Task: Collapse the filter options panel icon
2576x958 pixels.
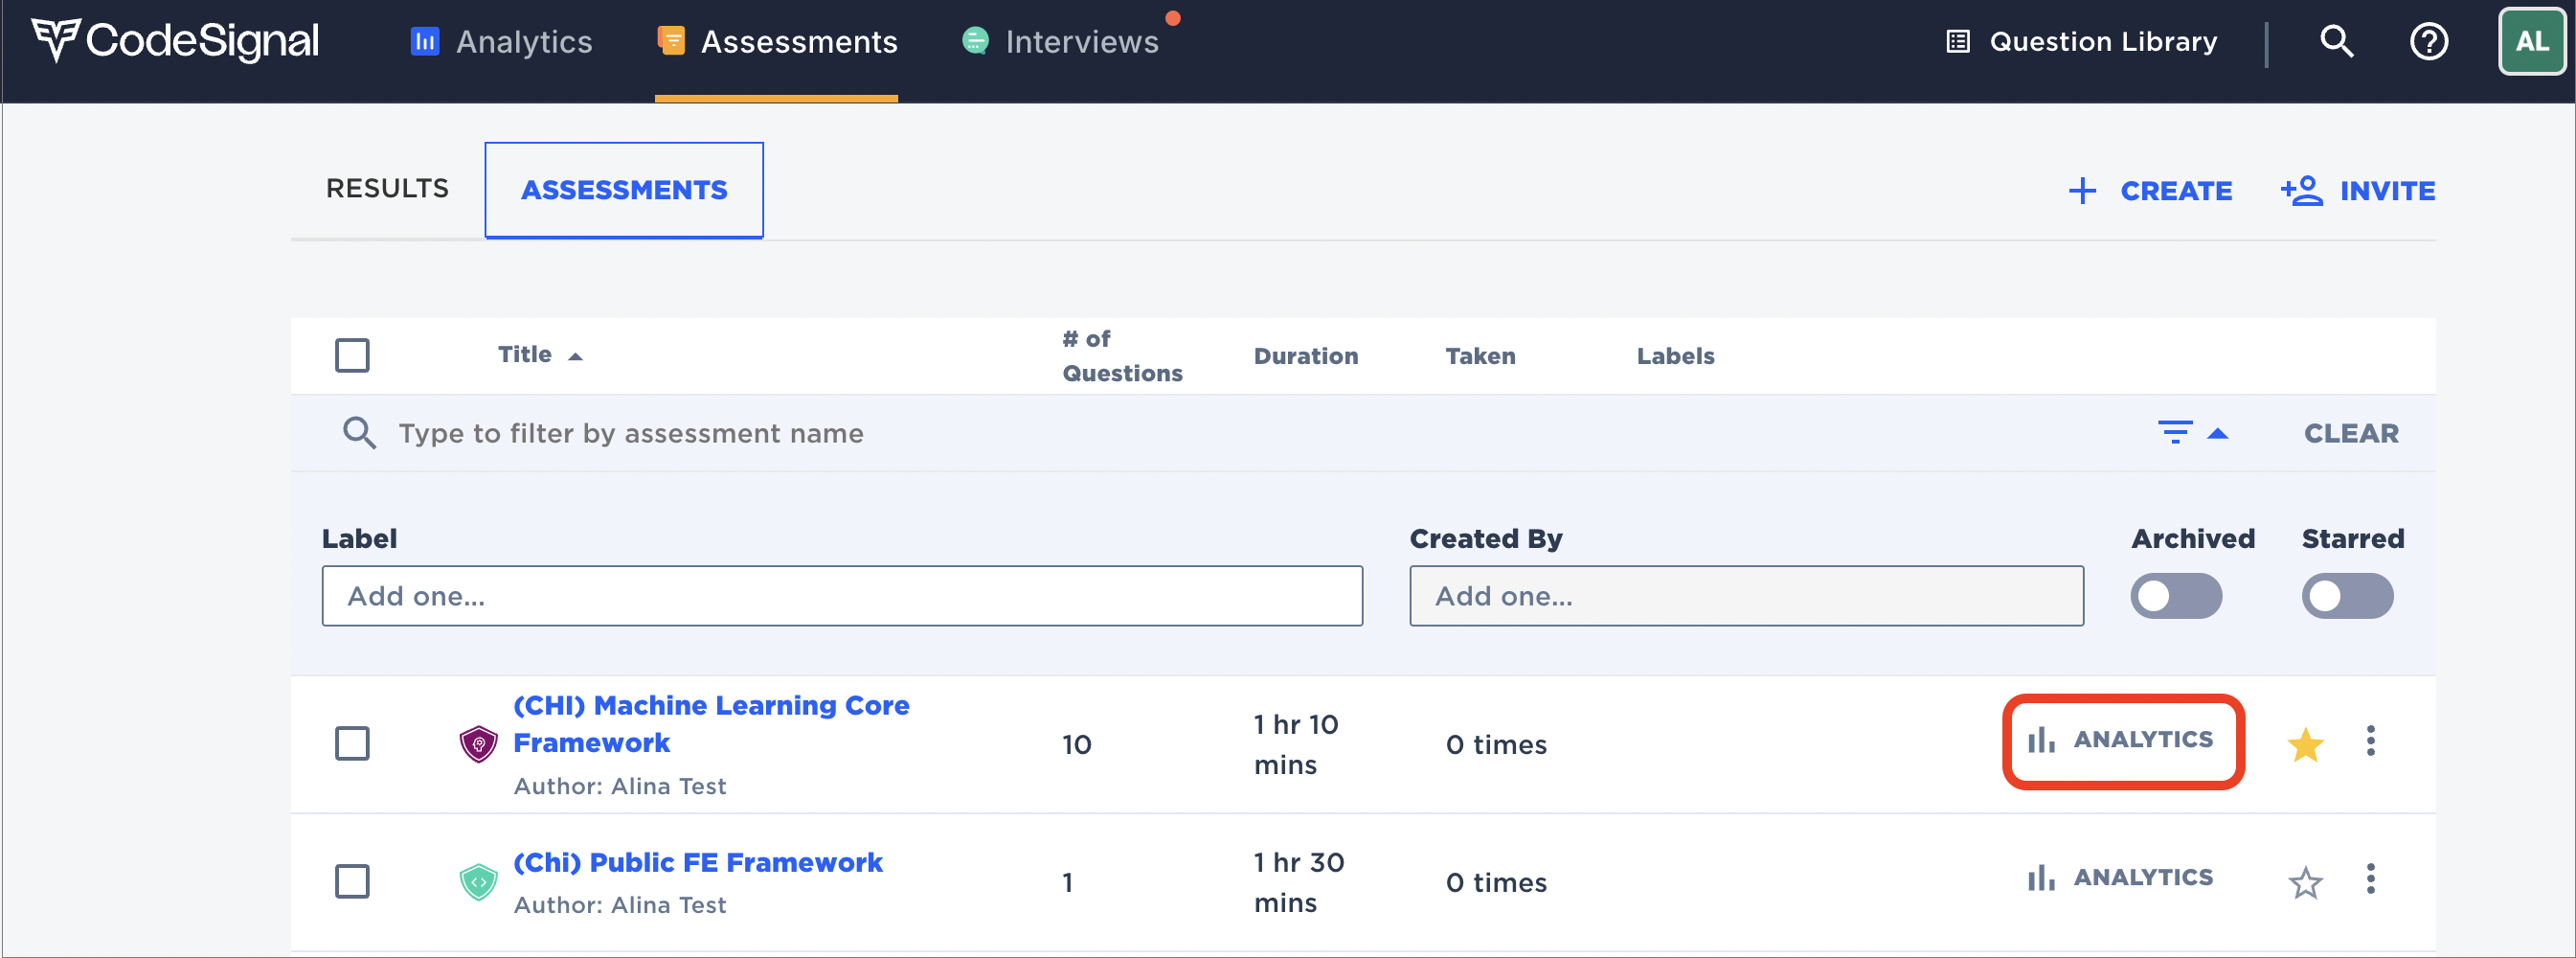Action: tap(2192, 433)
